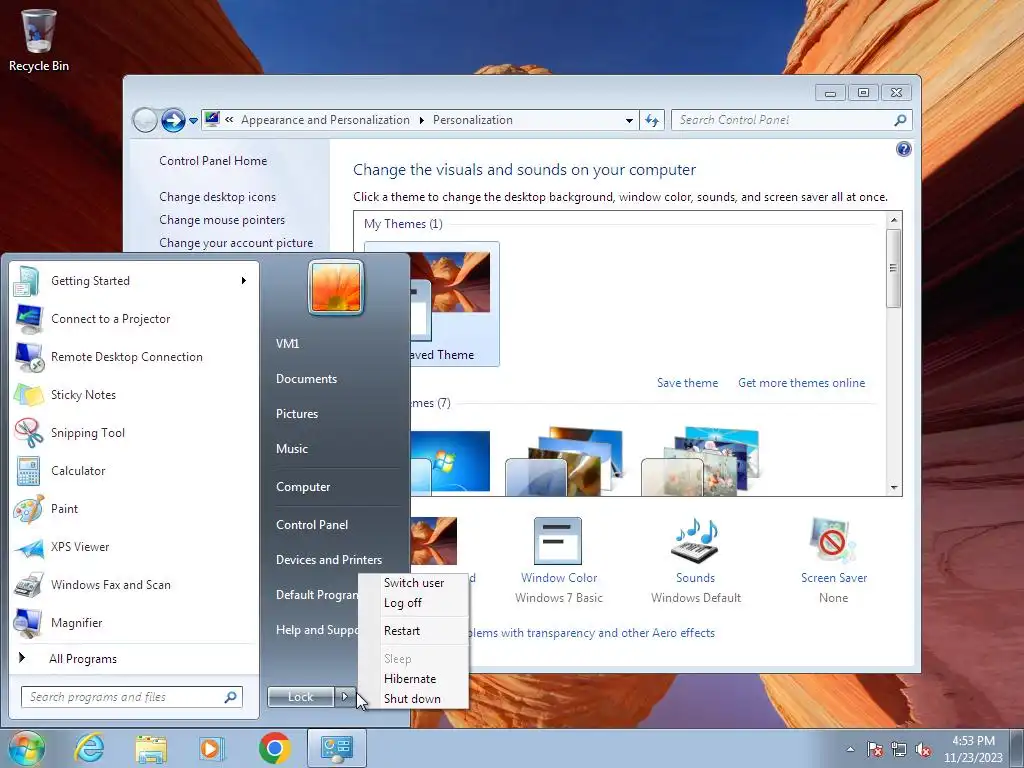Open VM1 user folder
1024x768 pixels.
(x=287, y=344)
